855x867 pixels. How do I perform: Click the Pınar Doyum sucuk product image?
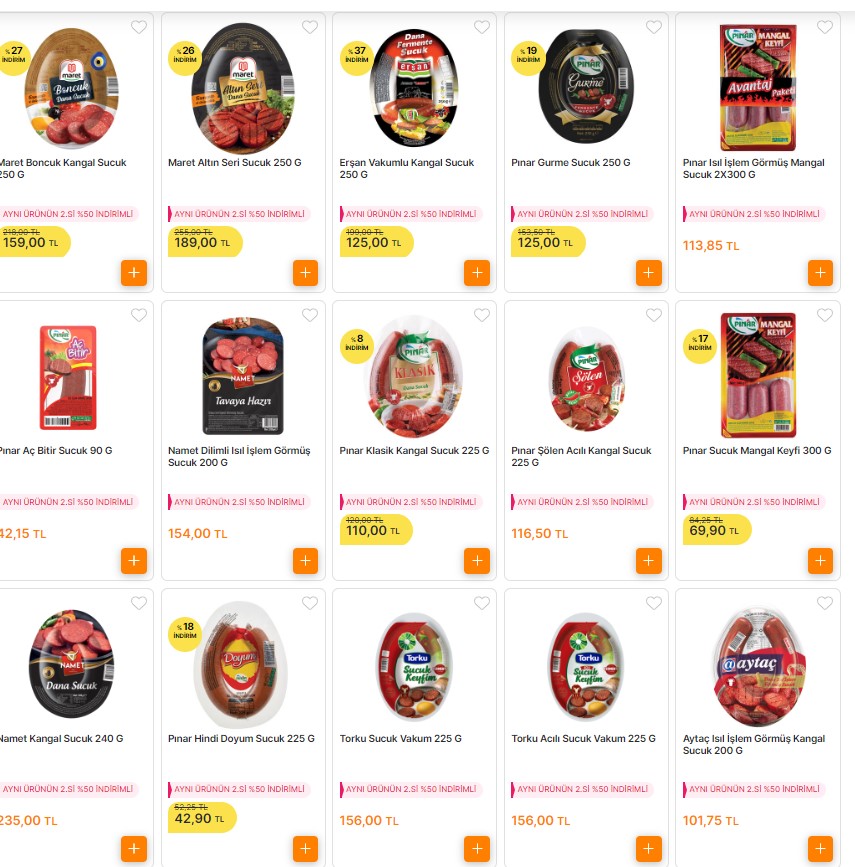tap(243, 664)
